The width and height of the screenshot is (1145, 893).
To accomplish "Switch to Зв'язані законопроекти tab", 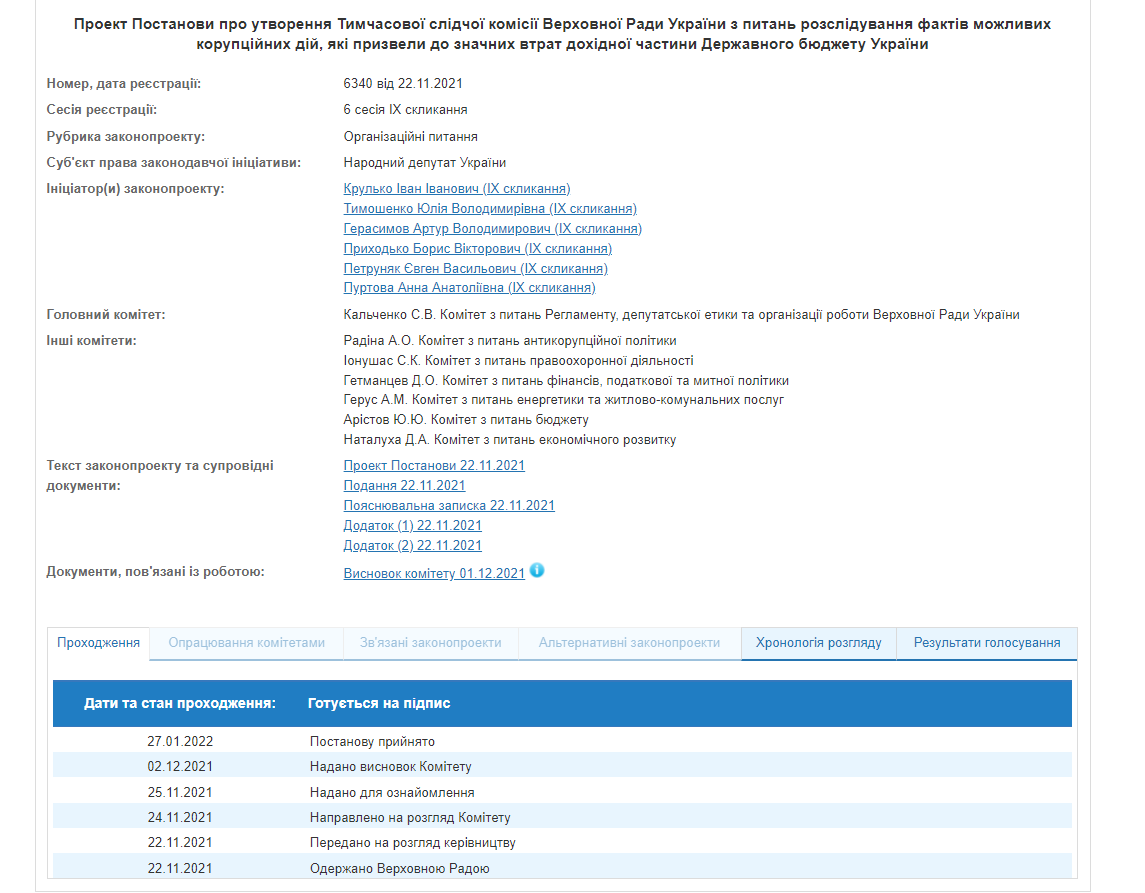I will [431, 643].
